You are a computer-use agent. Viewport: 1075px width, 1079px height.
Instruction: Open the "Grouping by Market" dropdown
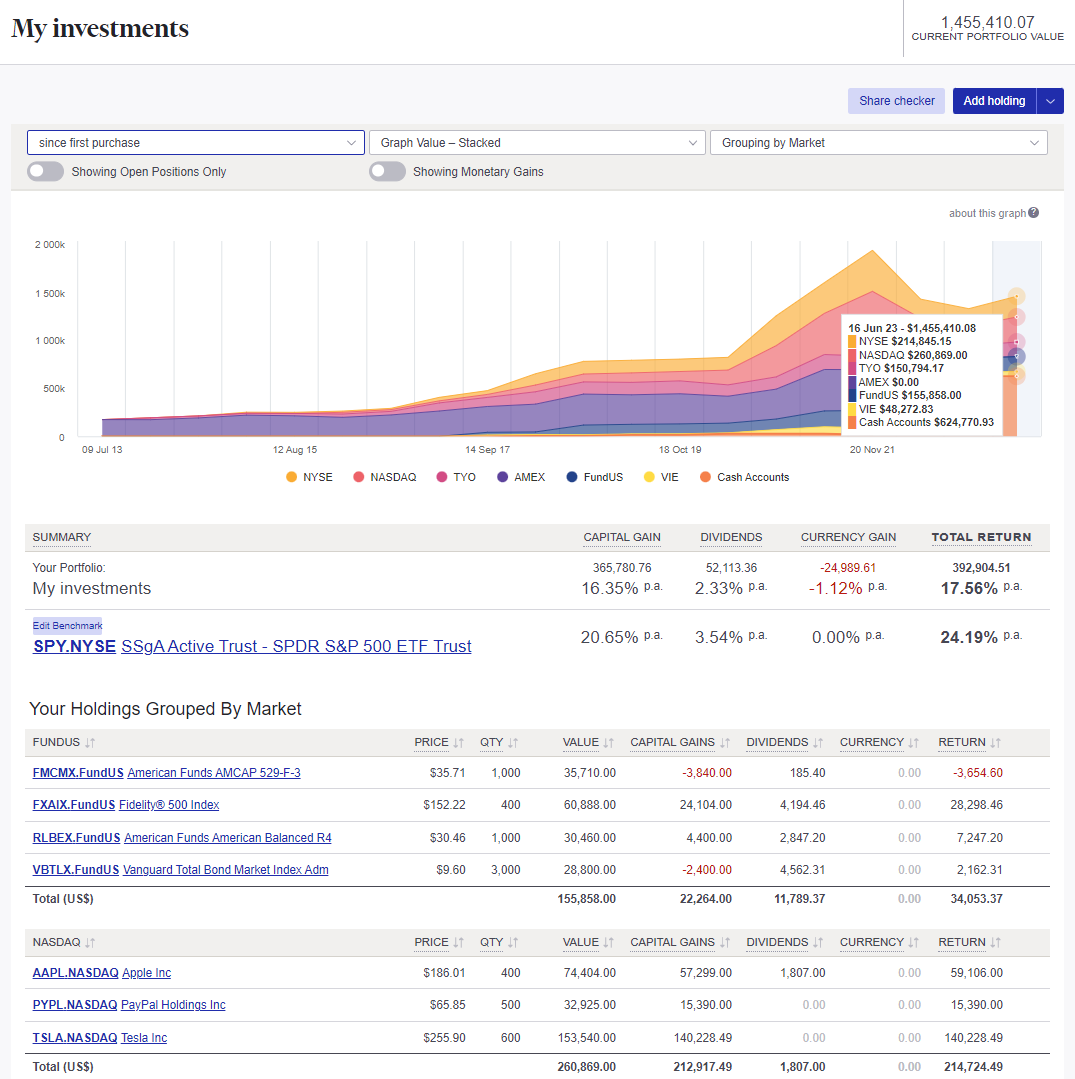tap(878, 142)
